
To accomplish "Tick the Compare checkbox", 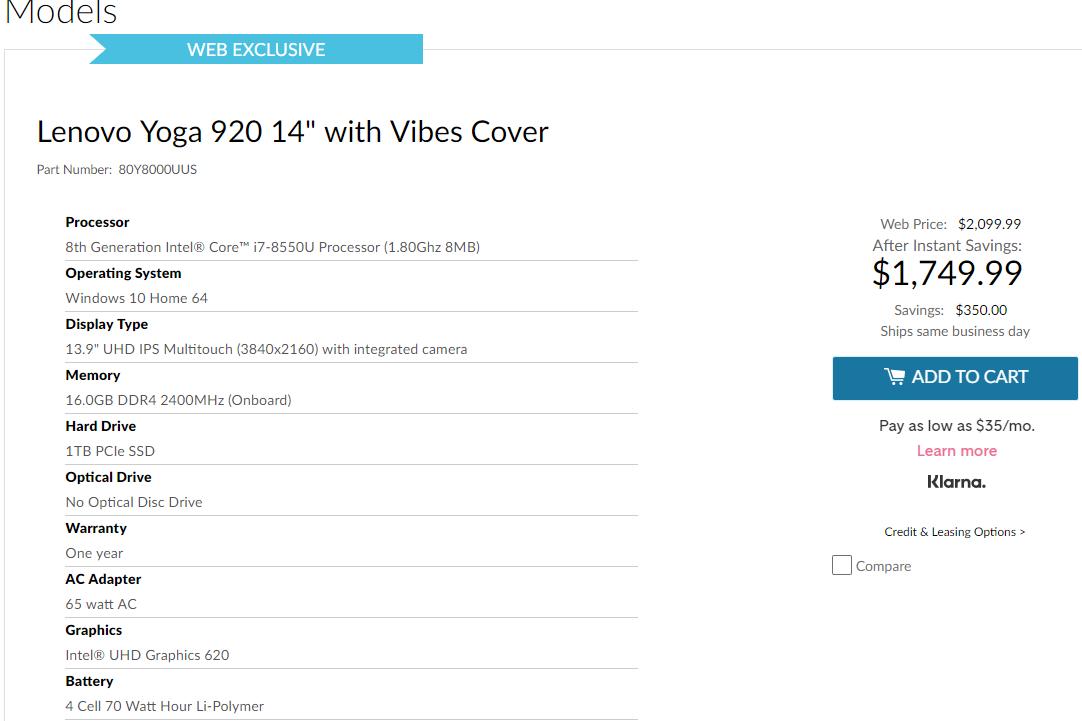I will [842, 566].
